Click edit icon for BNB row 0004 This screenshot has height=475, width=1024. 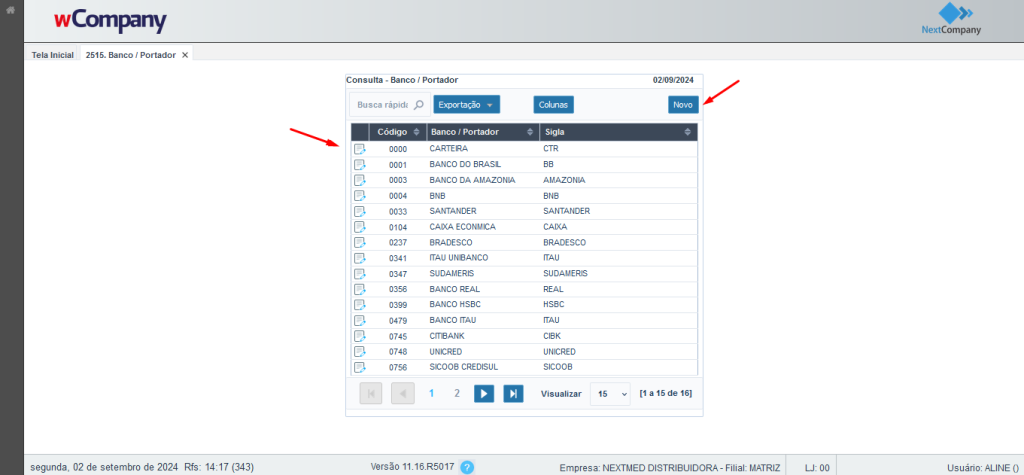[x=360, y=196]
